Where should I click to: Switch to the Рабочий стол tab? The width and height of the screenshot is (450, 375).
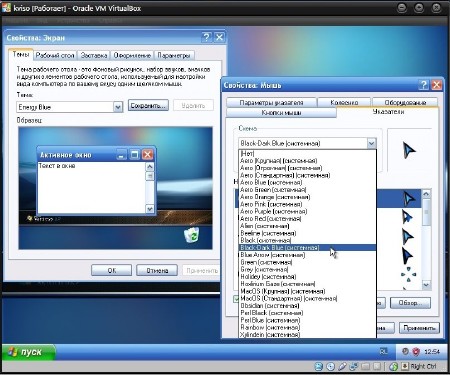click(x=55, y=55)
